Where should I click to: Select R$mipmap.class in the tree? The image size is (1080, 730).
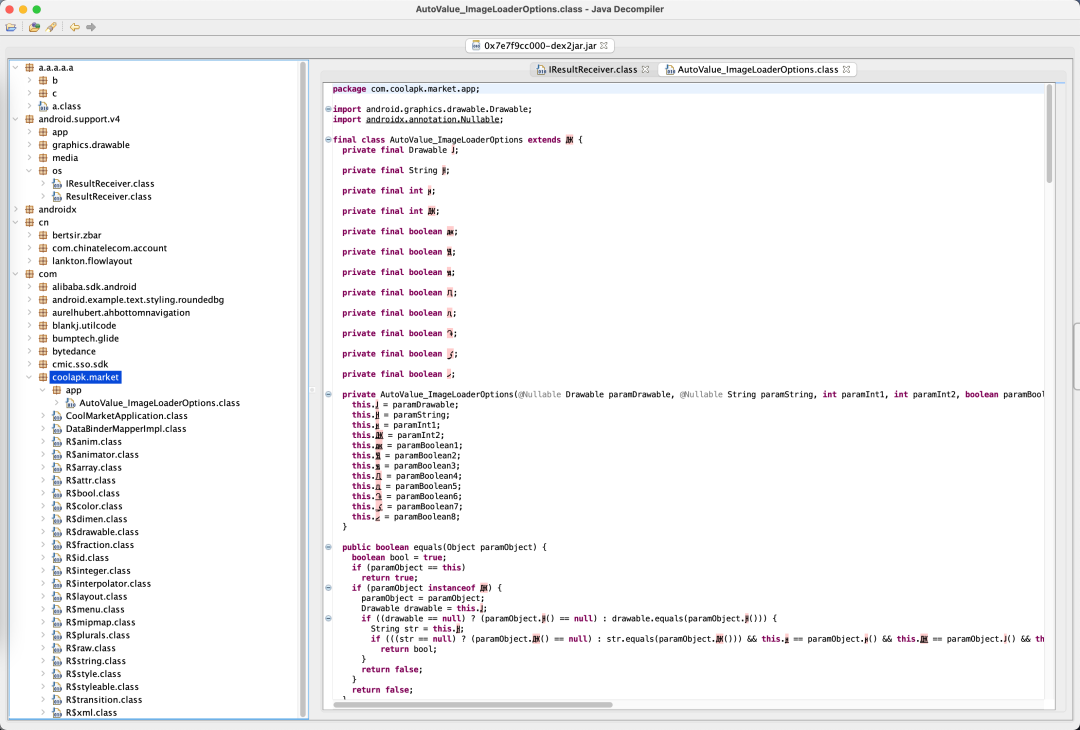(101, 622)
